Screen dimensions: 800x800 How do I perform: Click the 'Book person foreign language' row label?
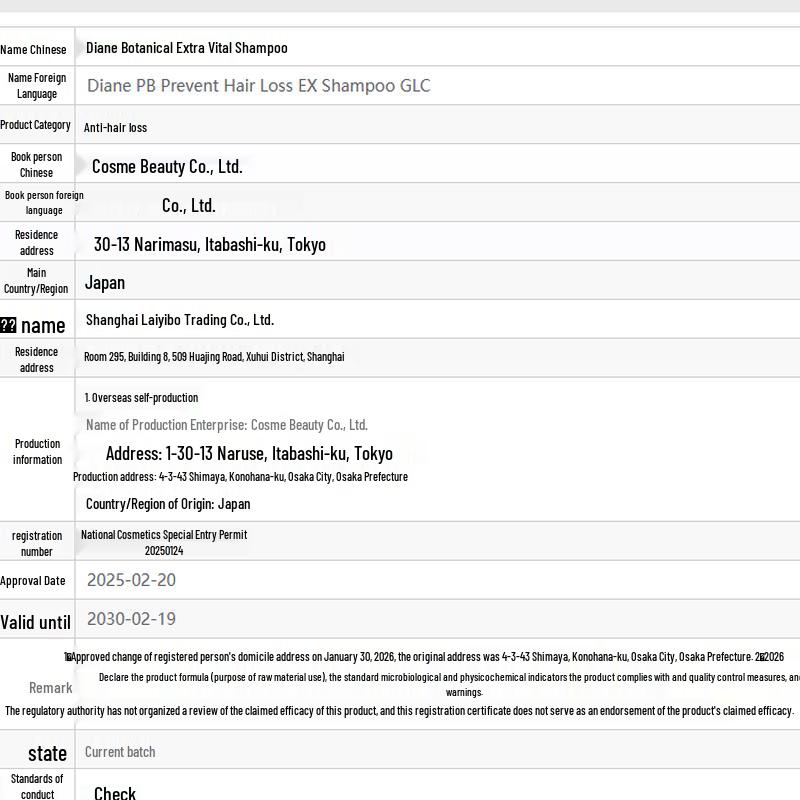coord(44,203)
